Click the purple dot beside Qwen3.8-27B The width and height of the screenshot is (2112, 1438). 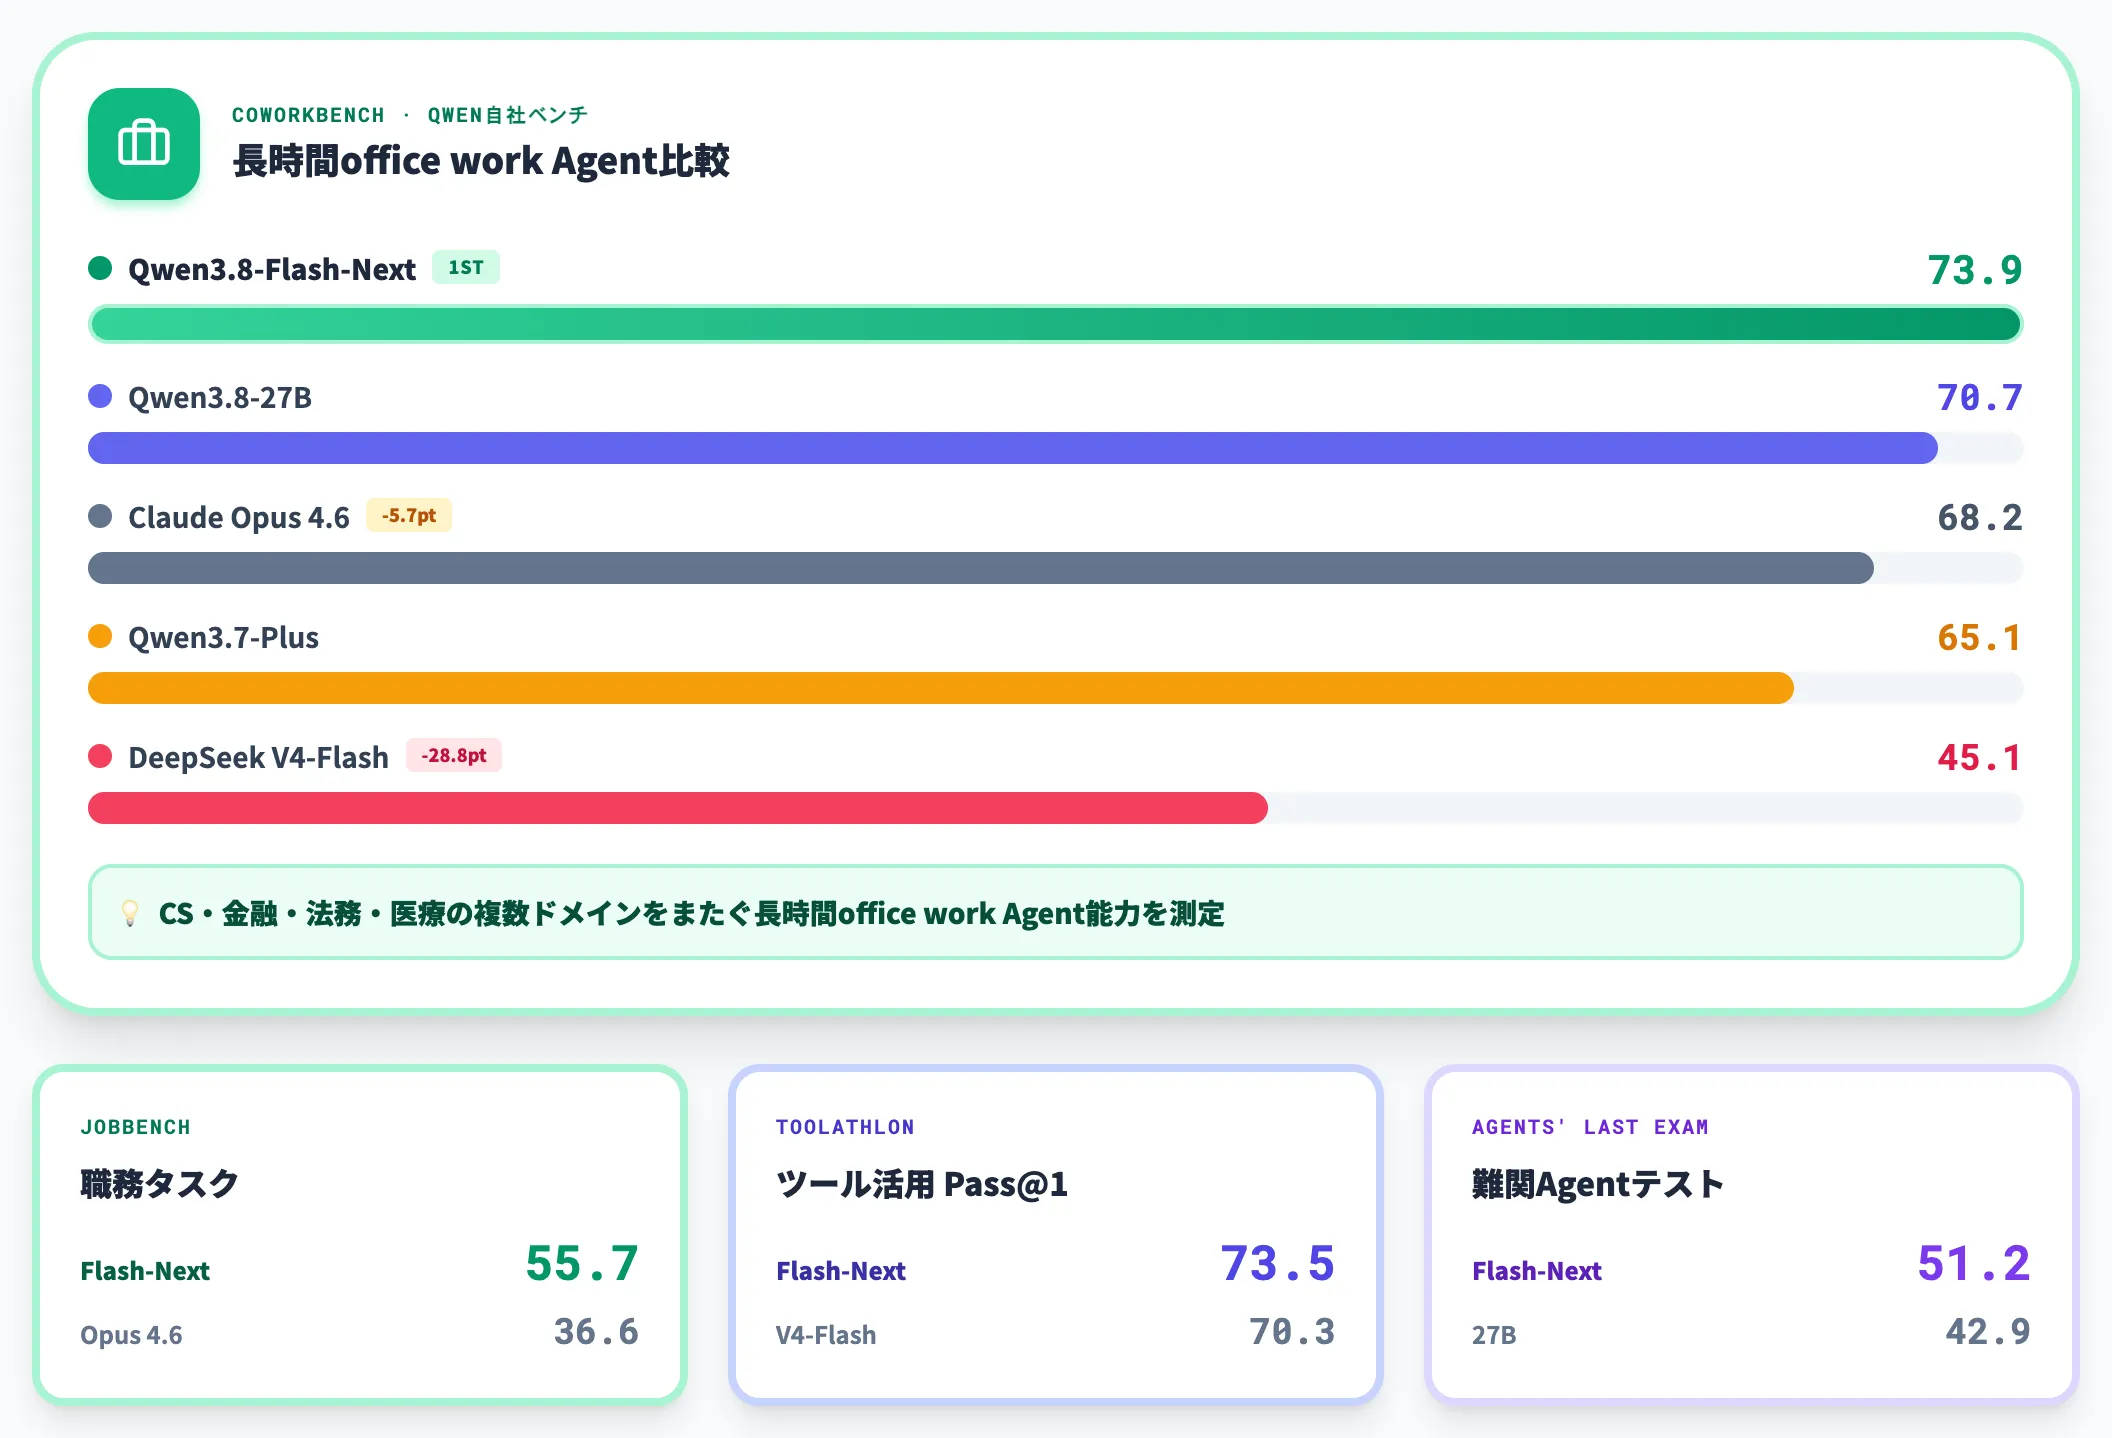100,396
